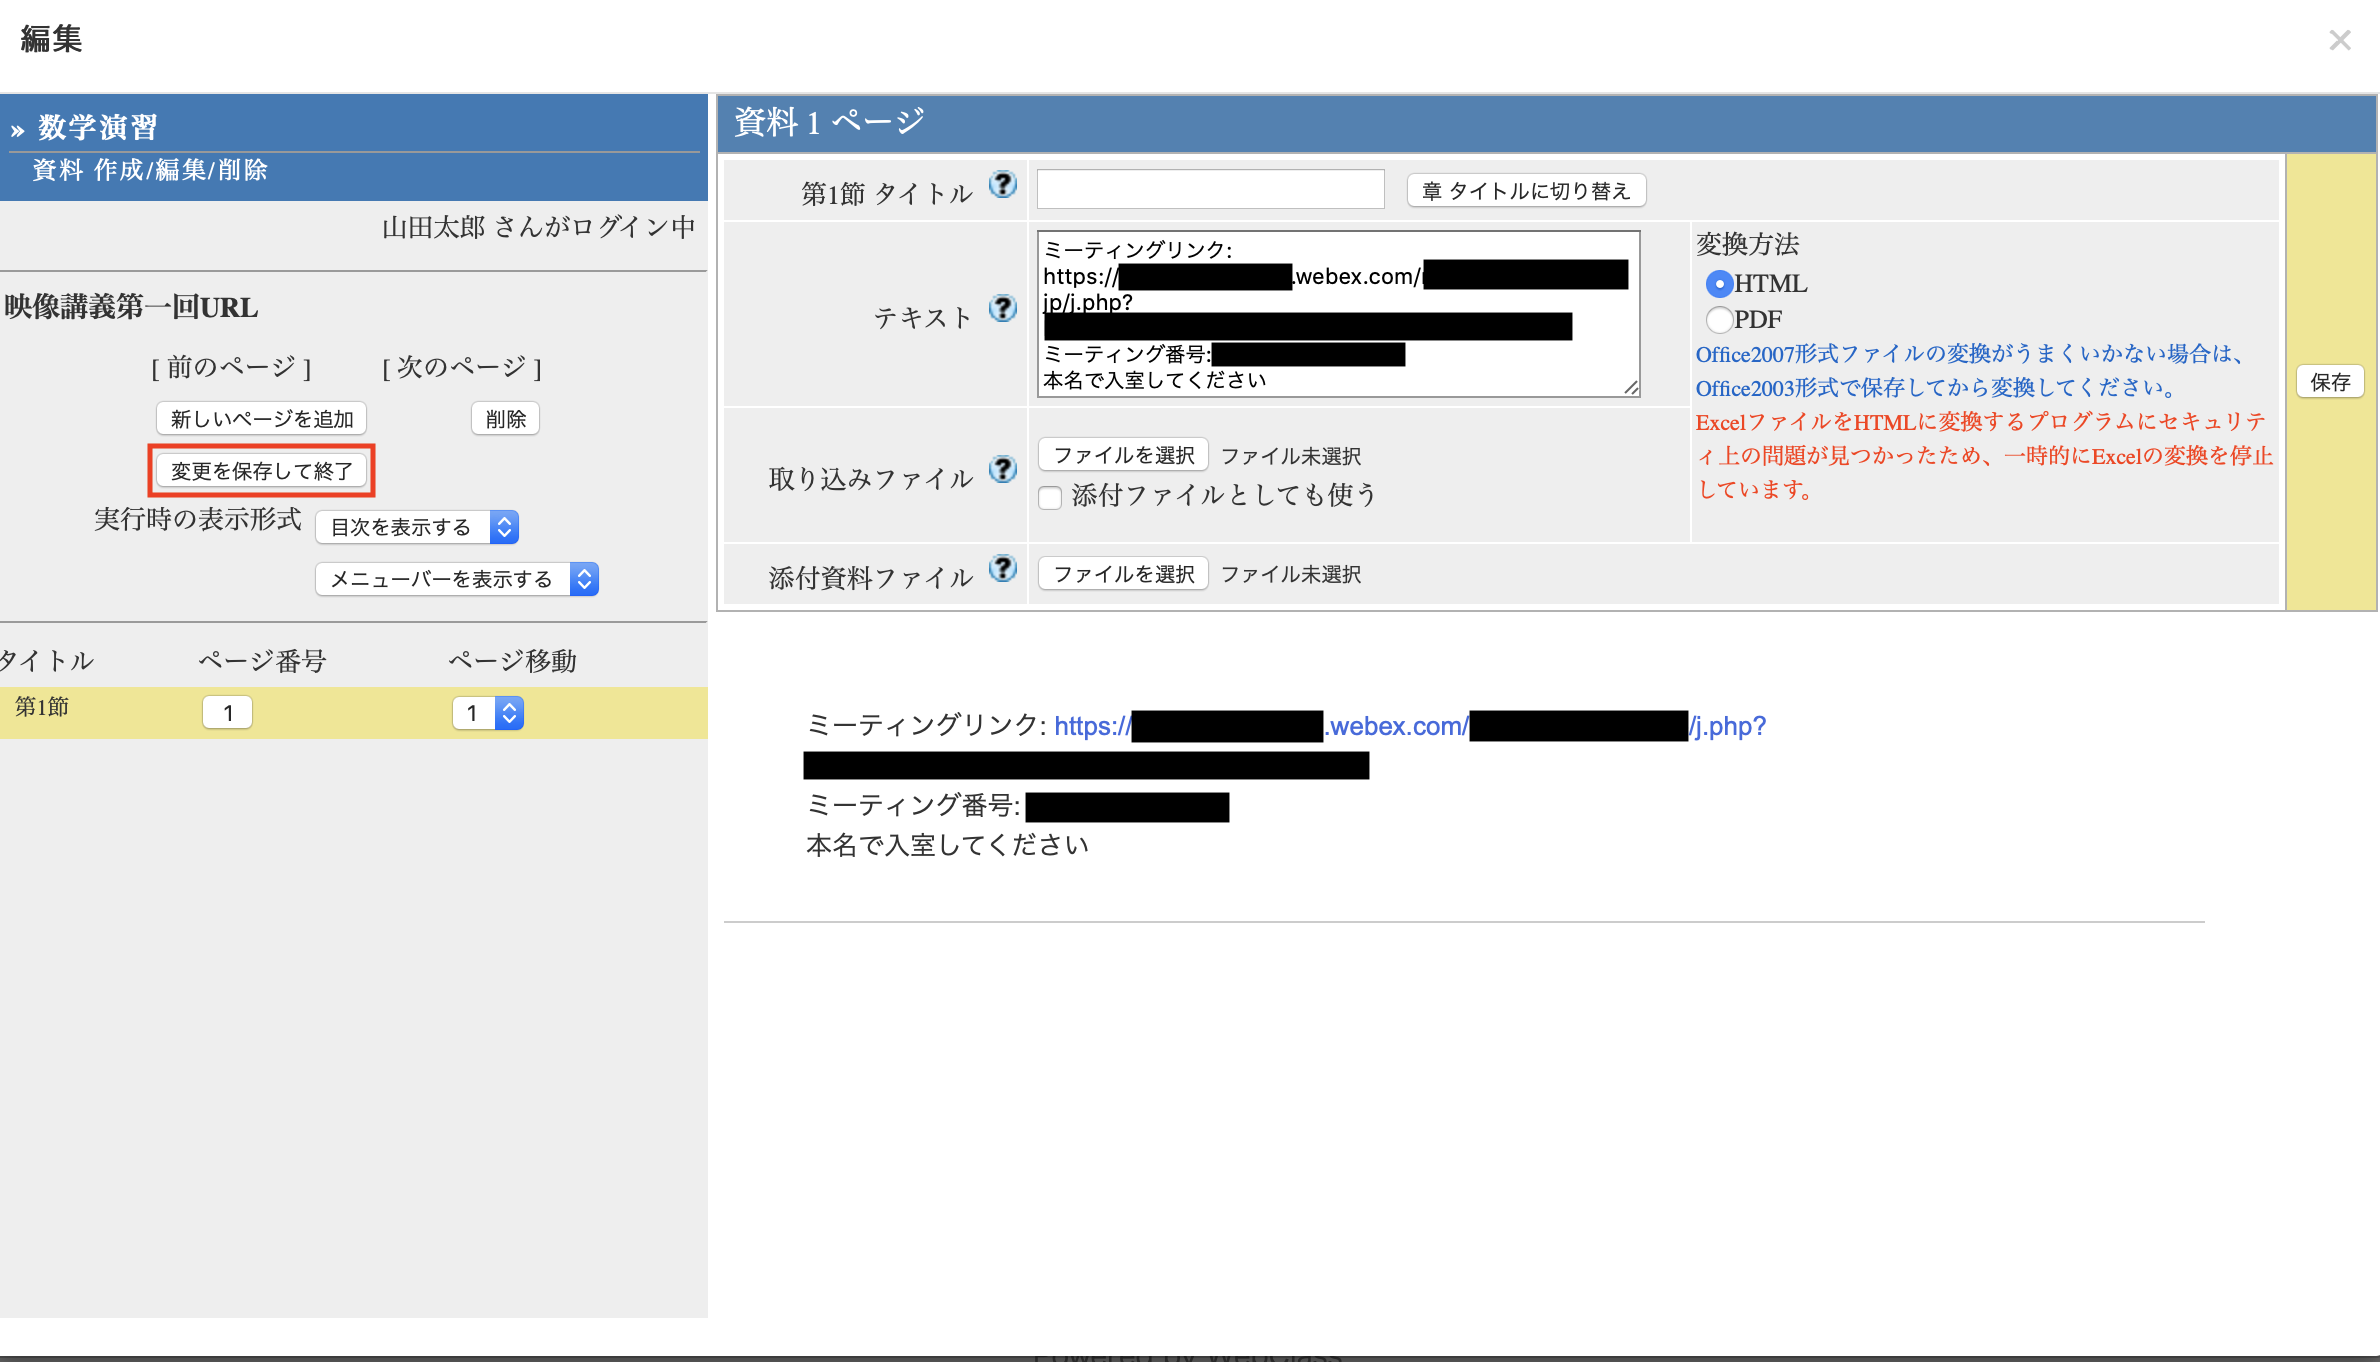The height and width of the screenshot is (1362, 2380).
Task: Click 本名で入室してください preview text
Action: click(x=947, y=845)
